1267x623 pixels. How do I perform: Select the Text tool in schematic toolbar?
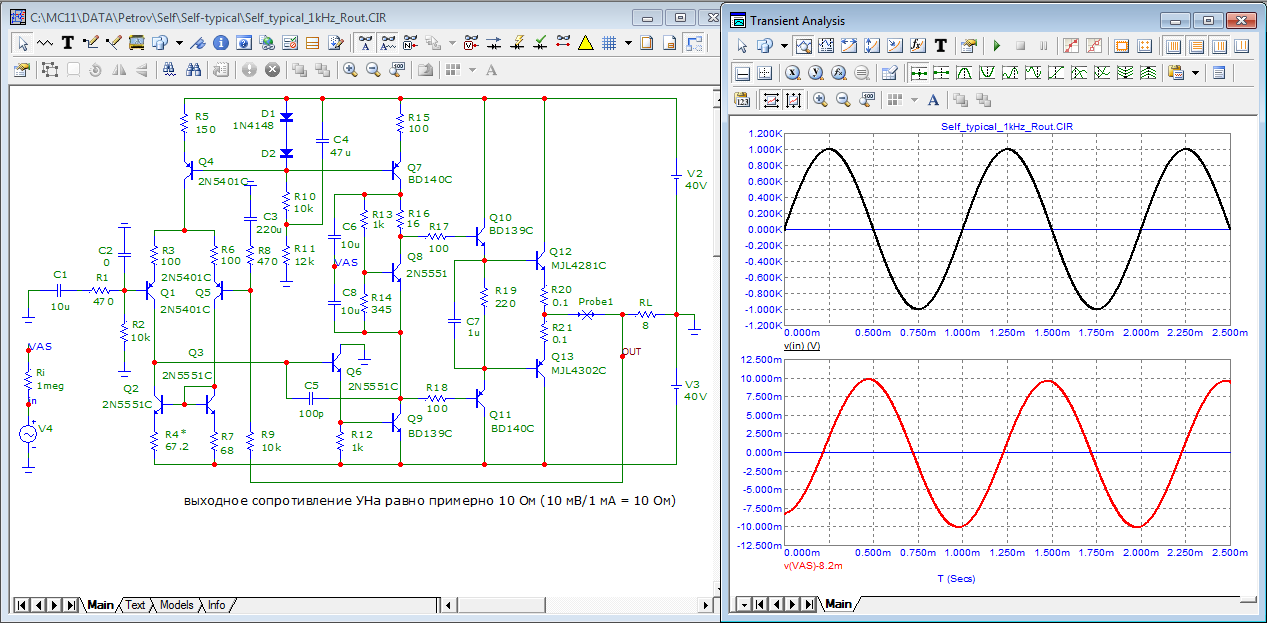[68, 43]
